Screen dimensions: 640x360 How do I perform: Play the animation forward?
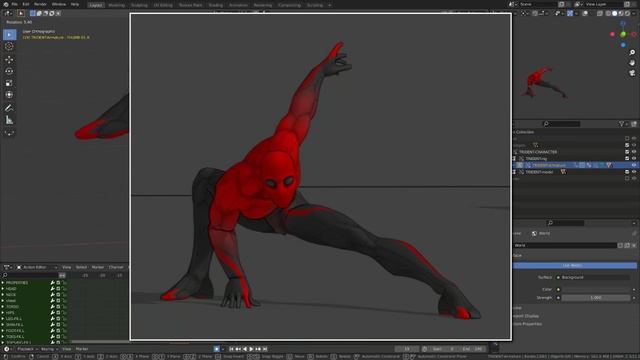[251, 349]
